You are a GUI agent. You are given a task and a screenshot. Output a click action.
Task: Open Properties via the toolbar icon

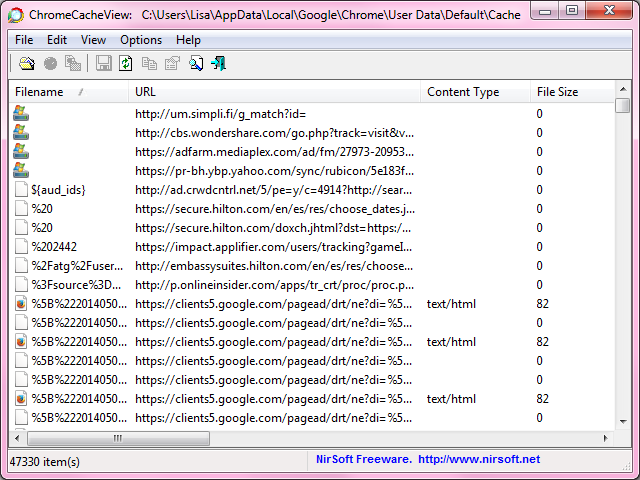[172, 64]
